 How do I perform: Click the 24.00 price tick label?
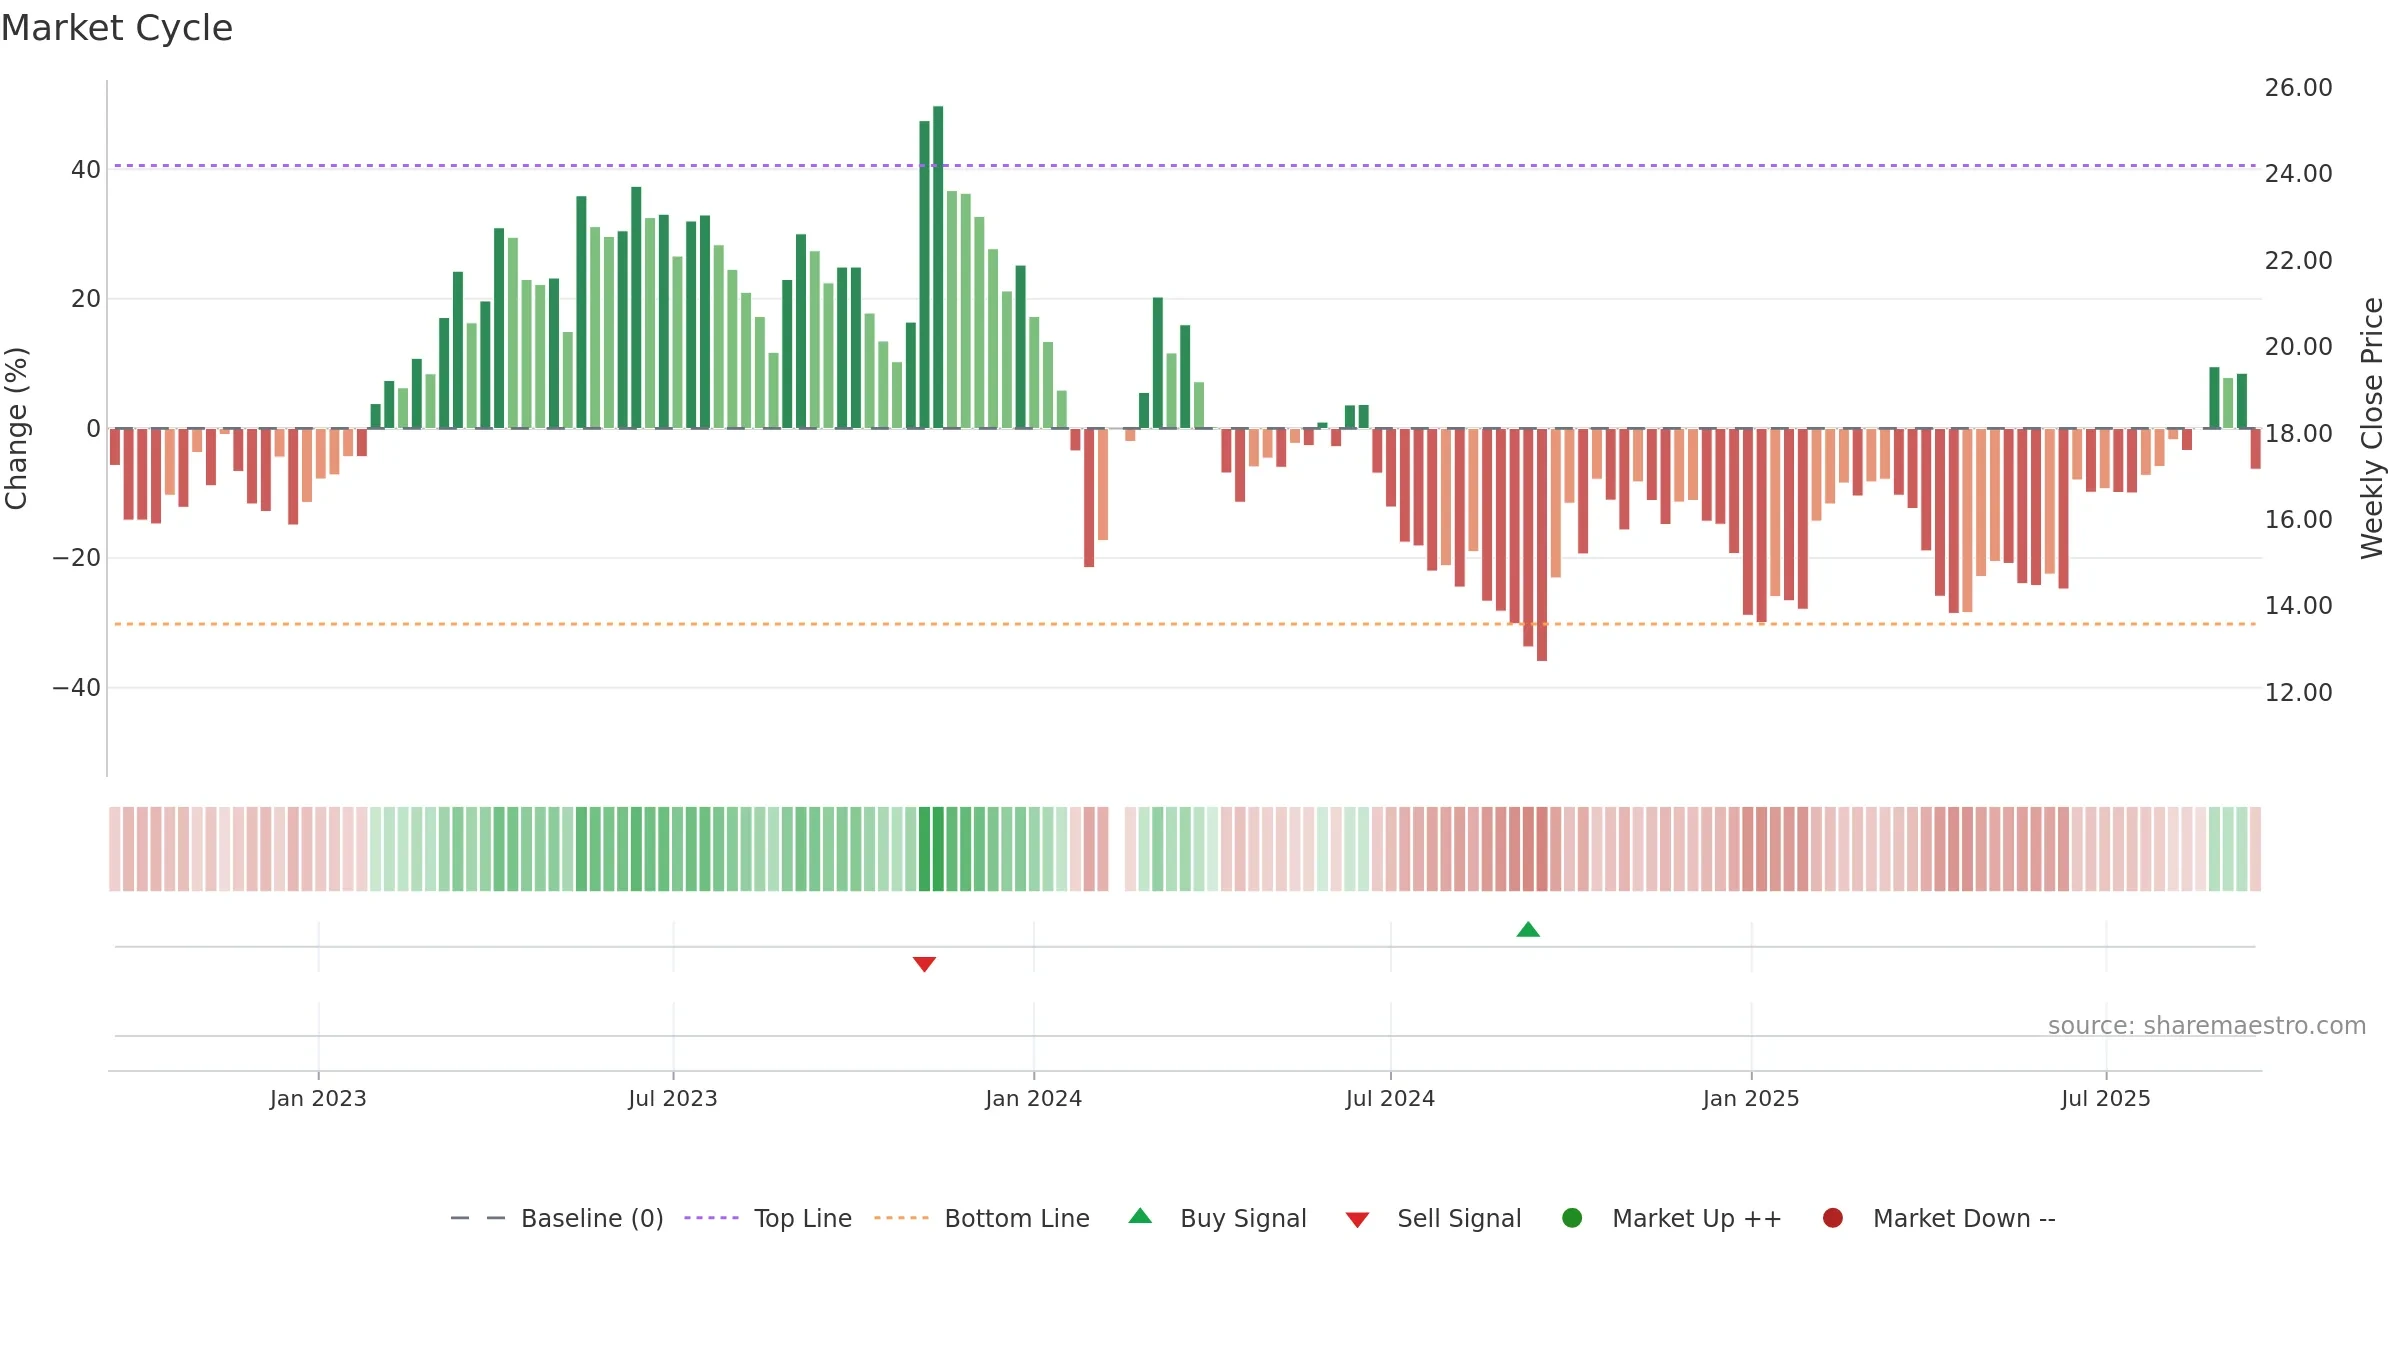point(2298,174)
